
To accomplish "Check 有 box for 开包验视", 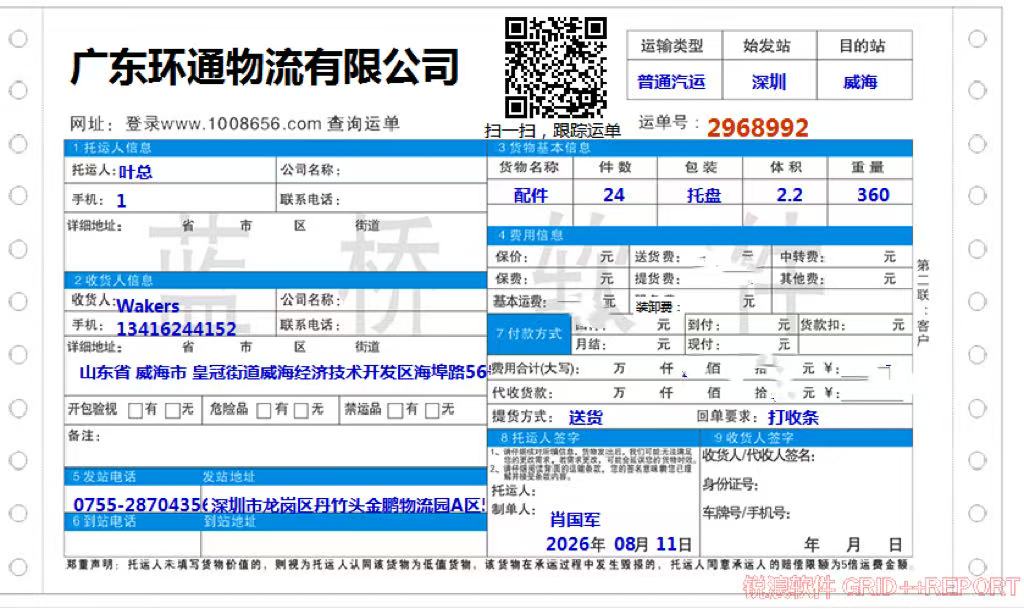I will pos(135,411).
